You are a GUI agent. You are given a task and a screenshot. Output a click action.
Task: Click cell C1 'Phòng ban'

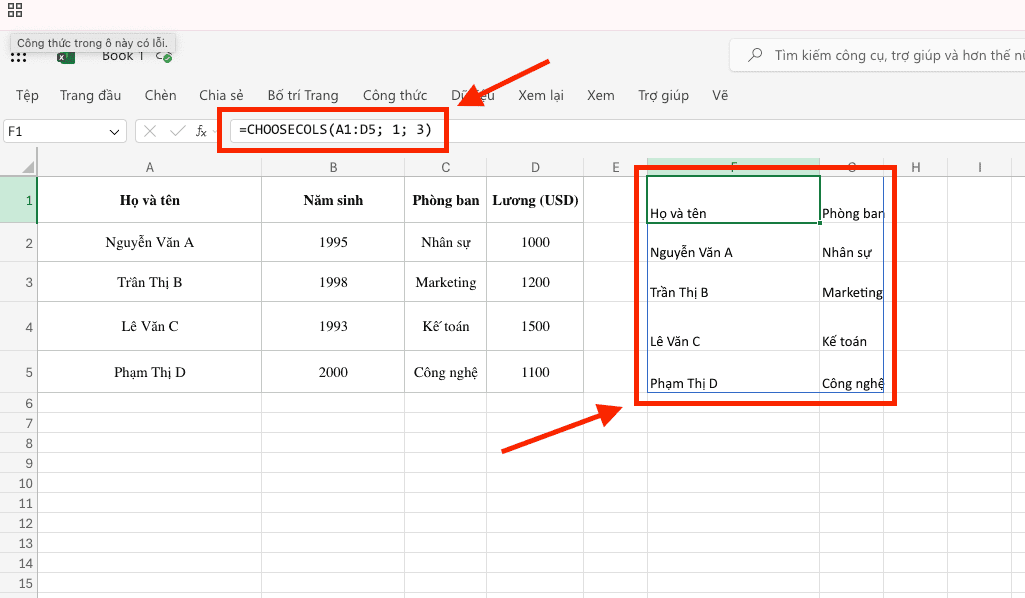point(446,200)
